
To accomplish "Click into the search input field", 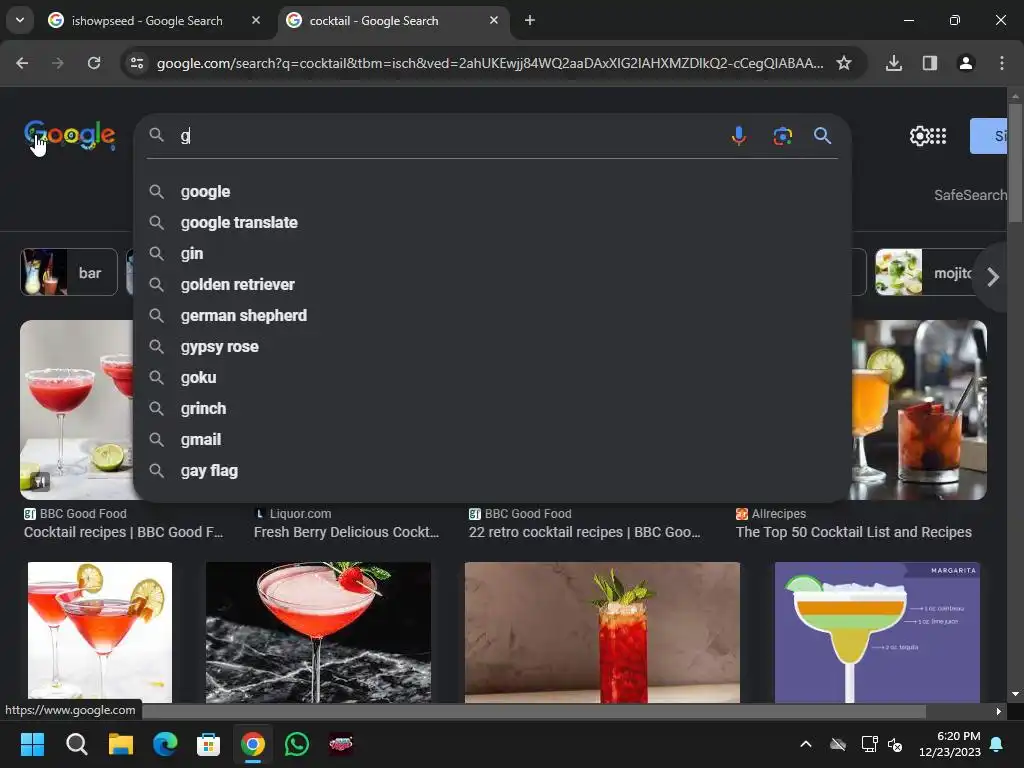I will pos(451,136).
